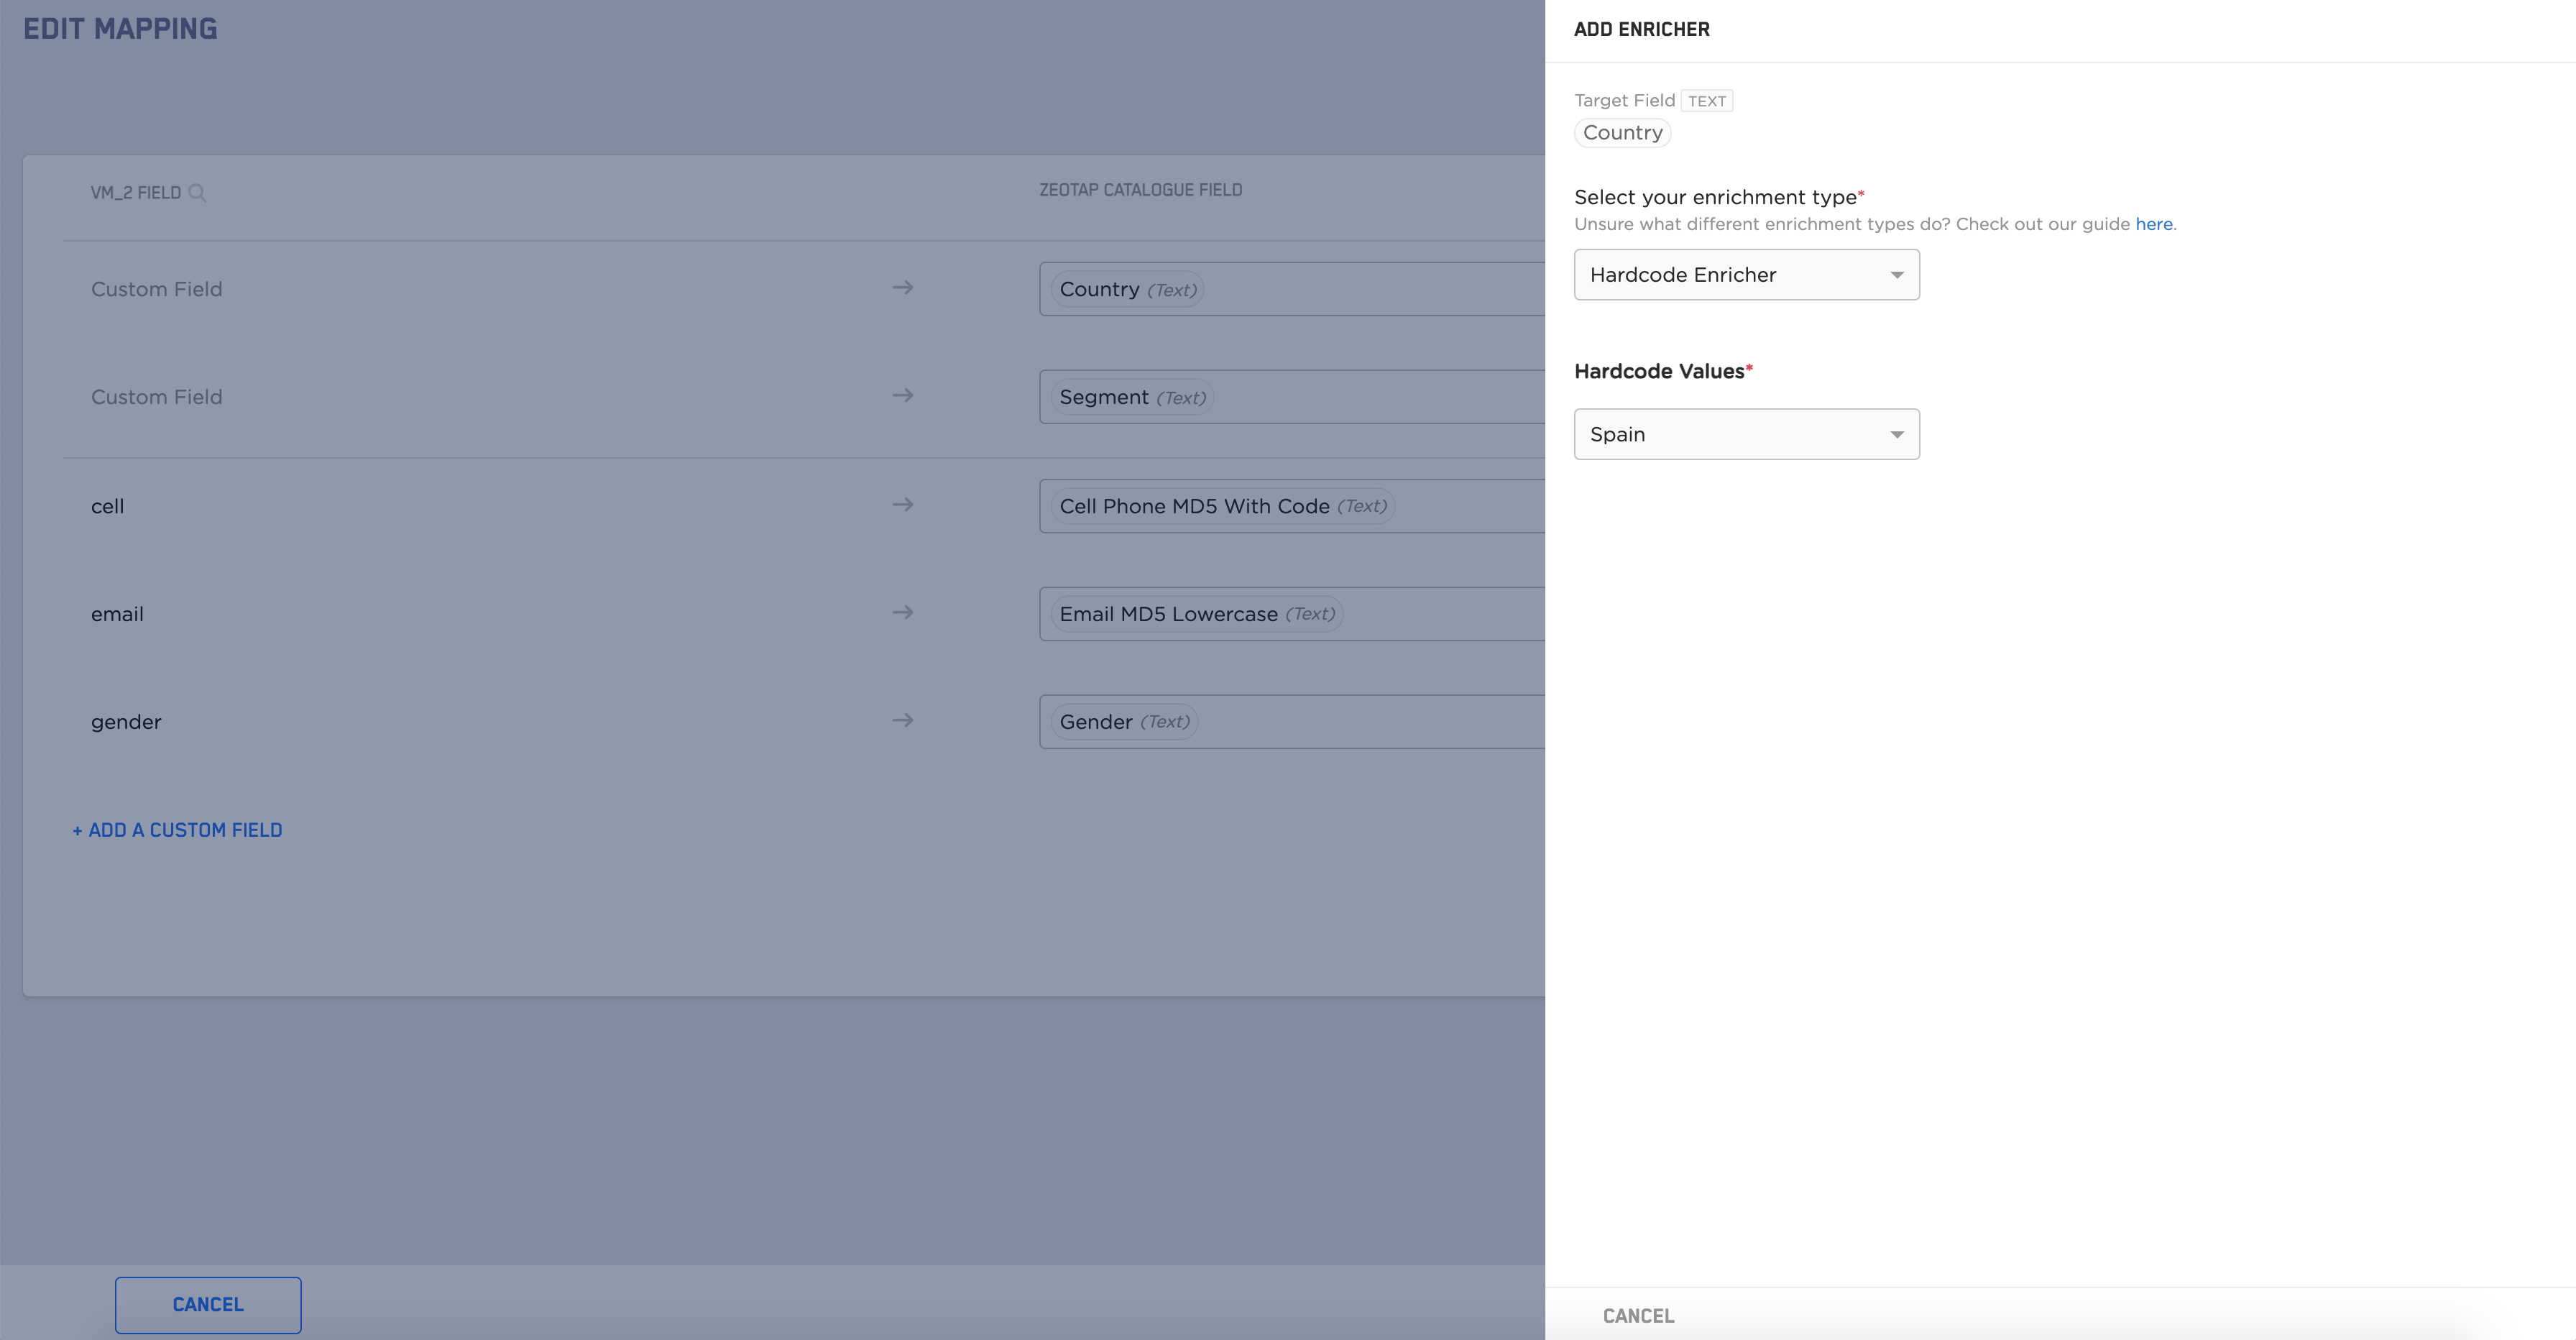2576x1340 pixels.
Task: Click the Country target field chip
Action: tap(1621, 133)
